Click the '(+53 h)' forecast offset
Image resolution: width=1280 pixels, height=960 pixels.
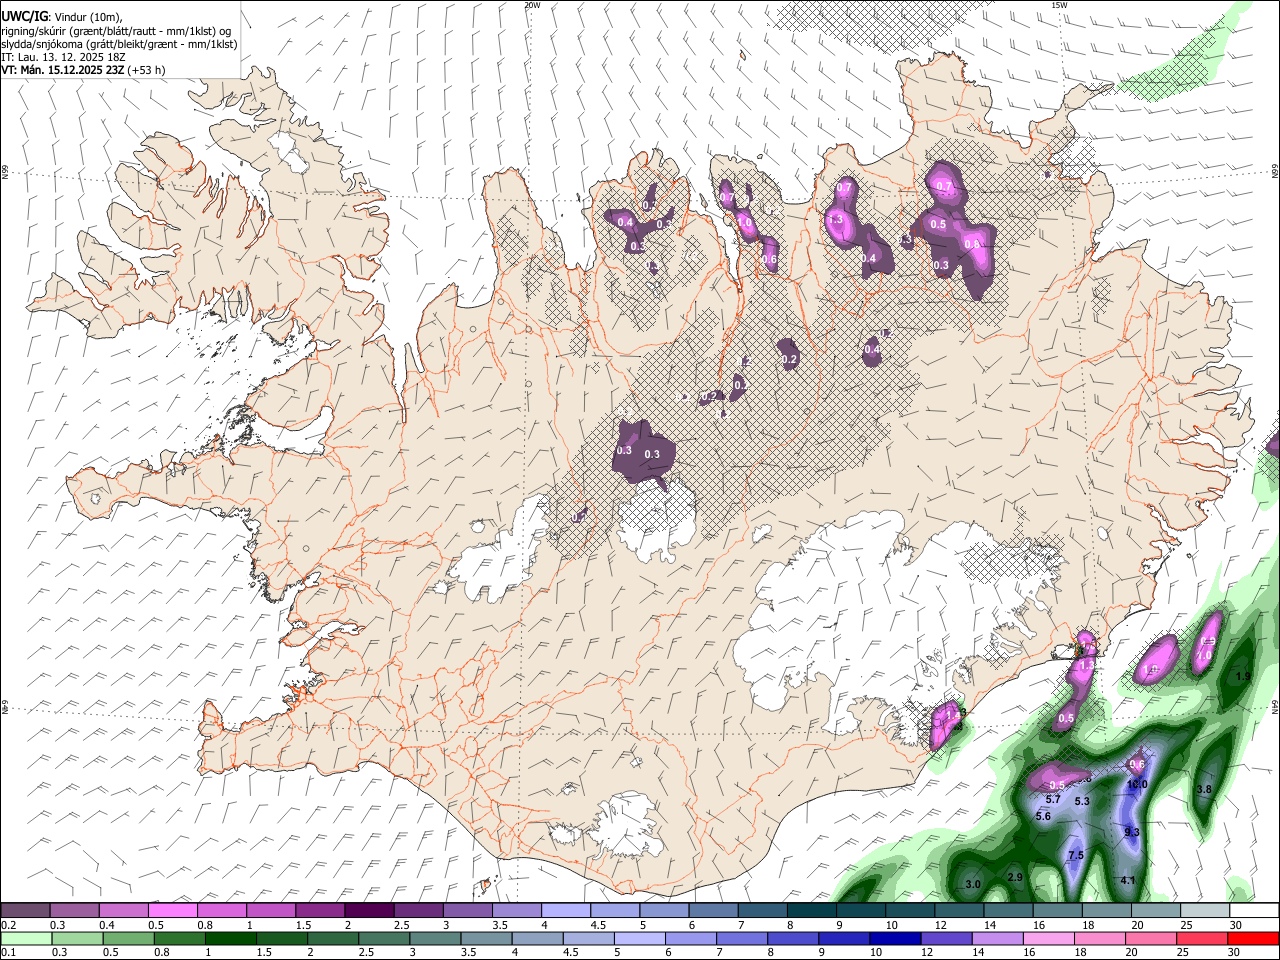coord(146,70)
